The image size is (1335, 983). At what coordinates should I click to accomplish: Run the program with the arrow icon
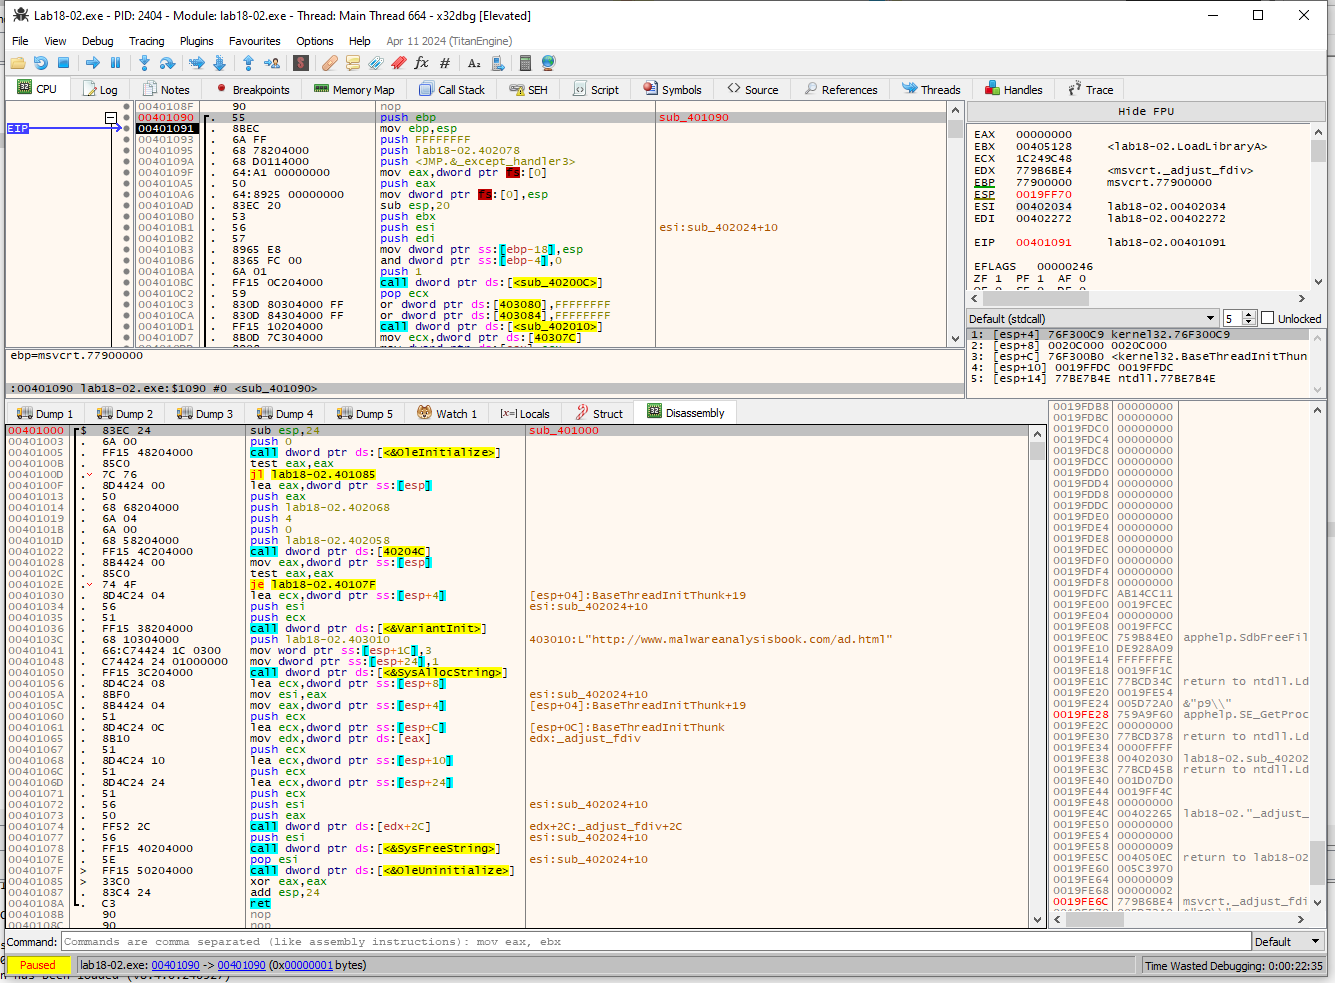pyautogui.click(x=93, y=63)
